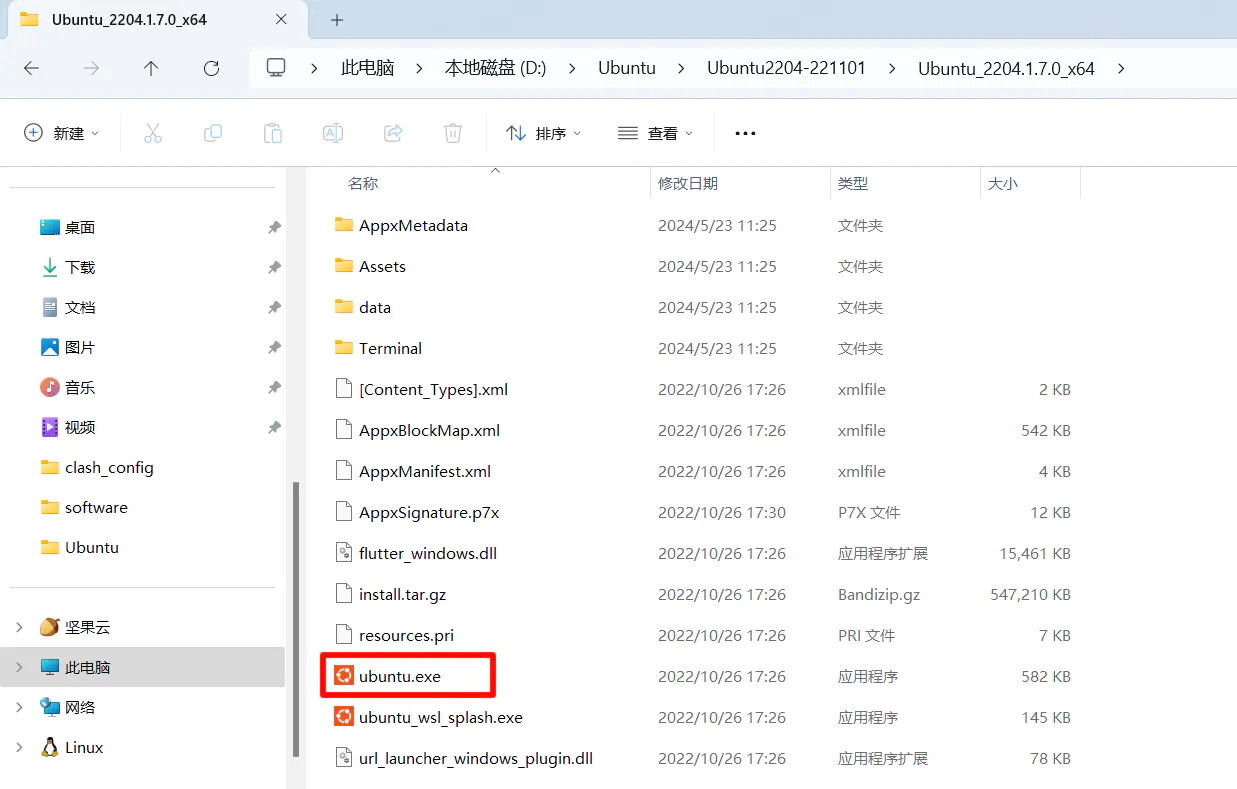Click the Share icon in toolbar
The width and height of the screenshot is (1237, 789).
click(x=393, y=133)
